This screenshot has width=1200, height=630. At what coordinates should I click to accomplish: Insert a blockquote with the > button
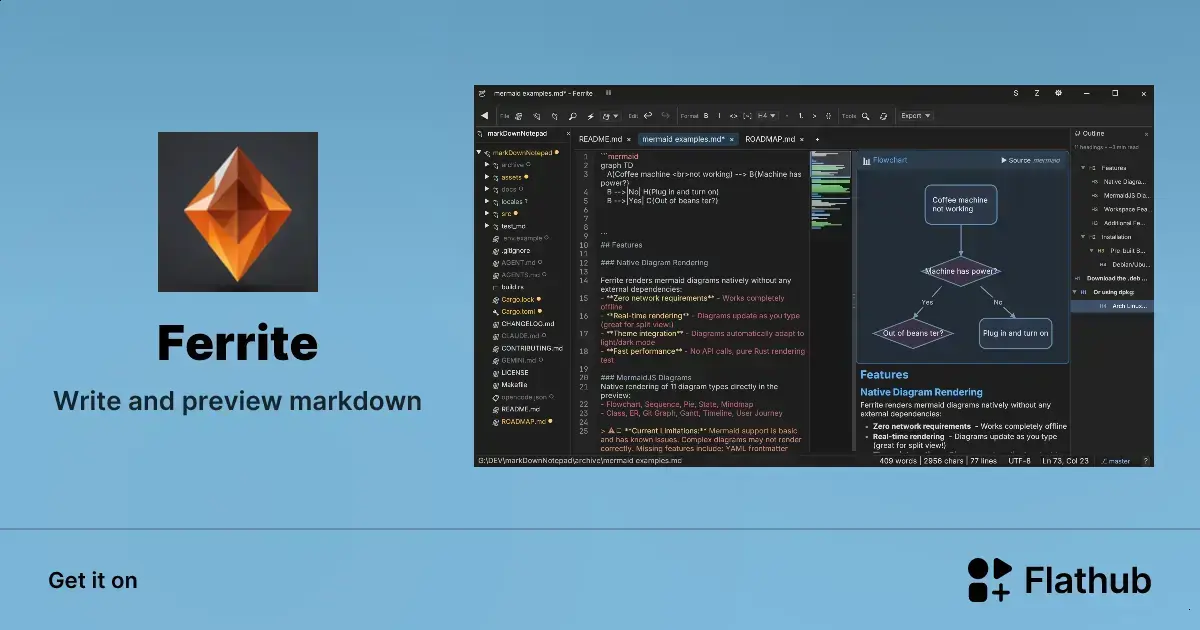tap(814, 116)
